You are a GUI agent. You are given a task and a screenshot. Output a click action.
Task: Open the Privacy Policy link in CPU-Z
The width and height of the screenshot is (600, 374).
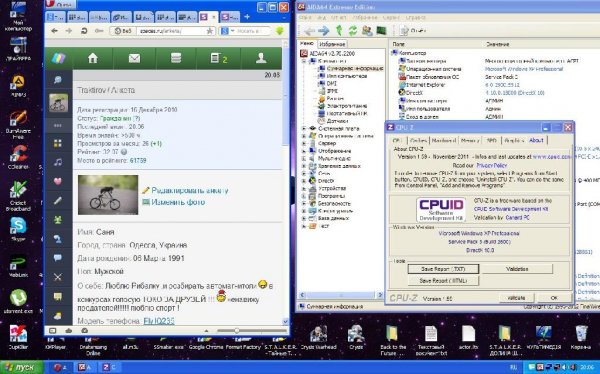point(492,165)
